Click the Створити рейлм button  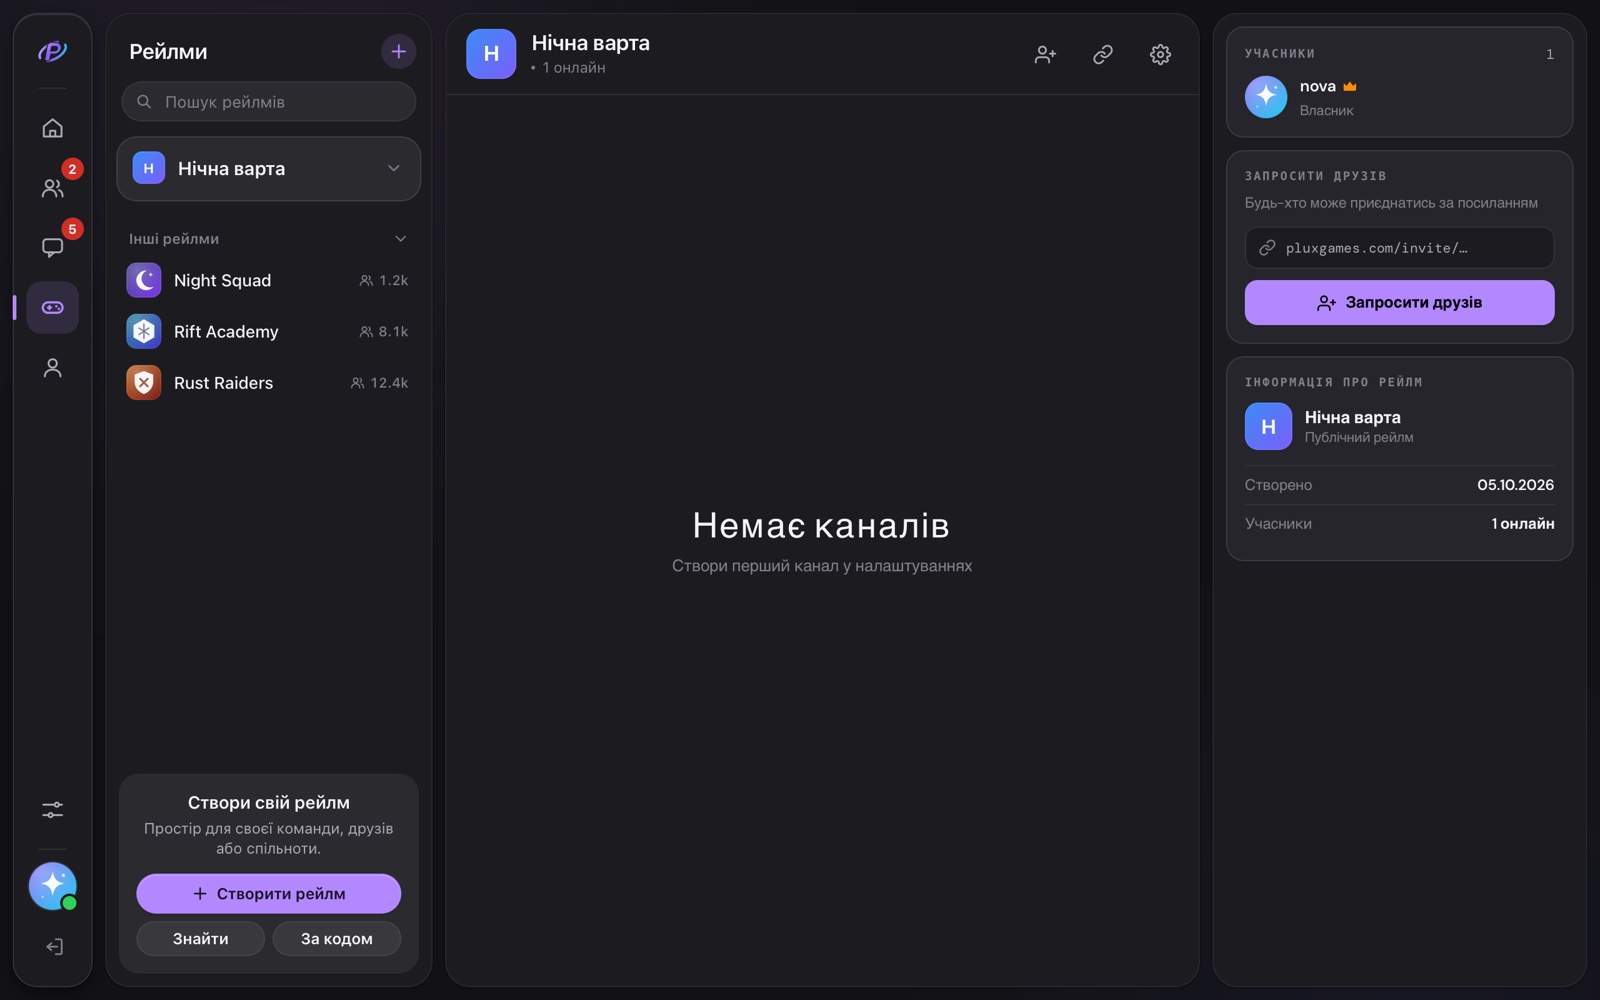[x=268, y=893]
